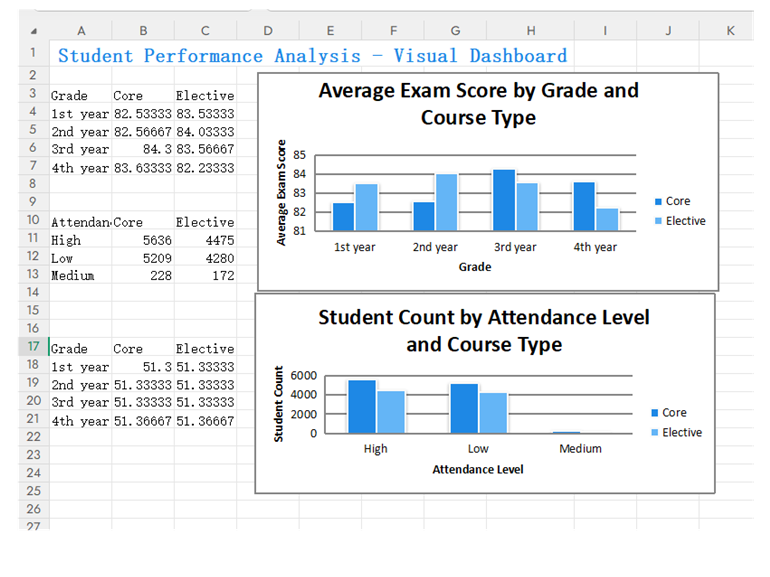Click cell containing 82.53333
Image resolution: width=770 pixels, height=577 pixels.
[143, 113]
